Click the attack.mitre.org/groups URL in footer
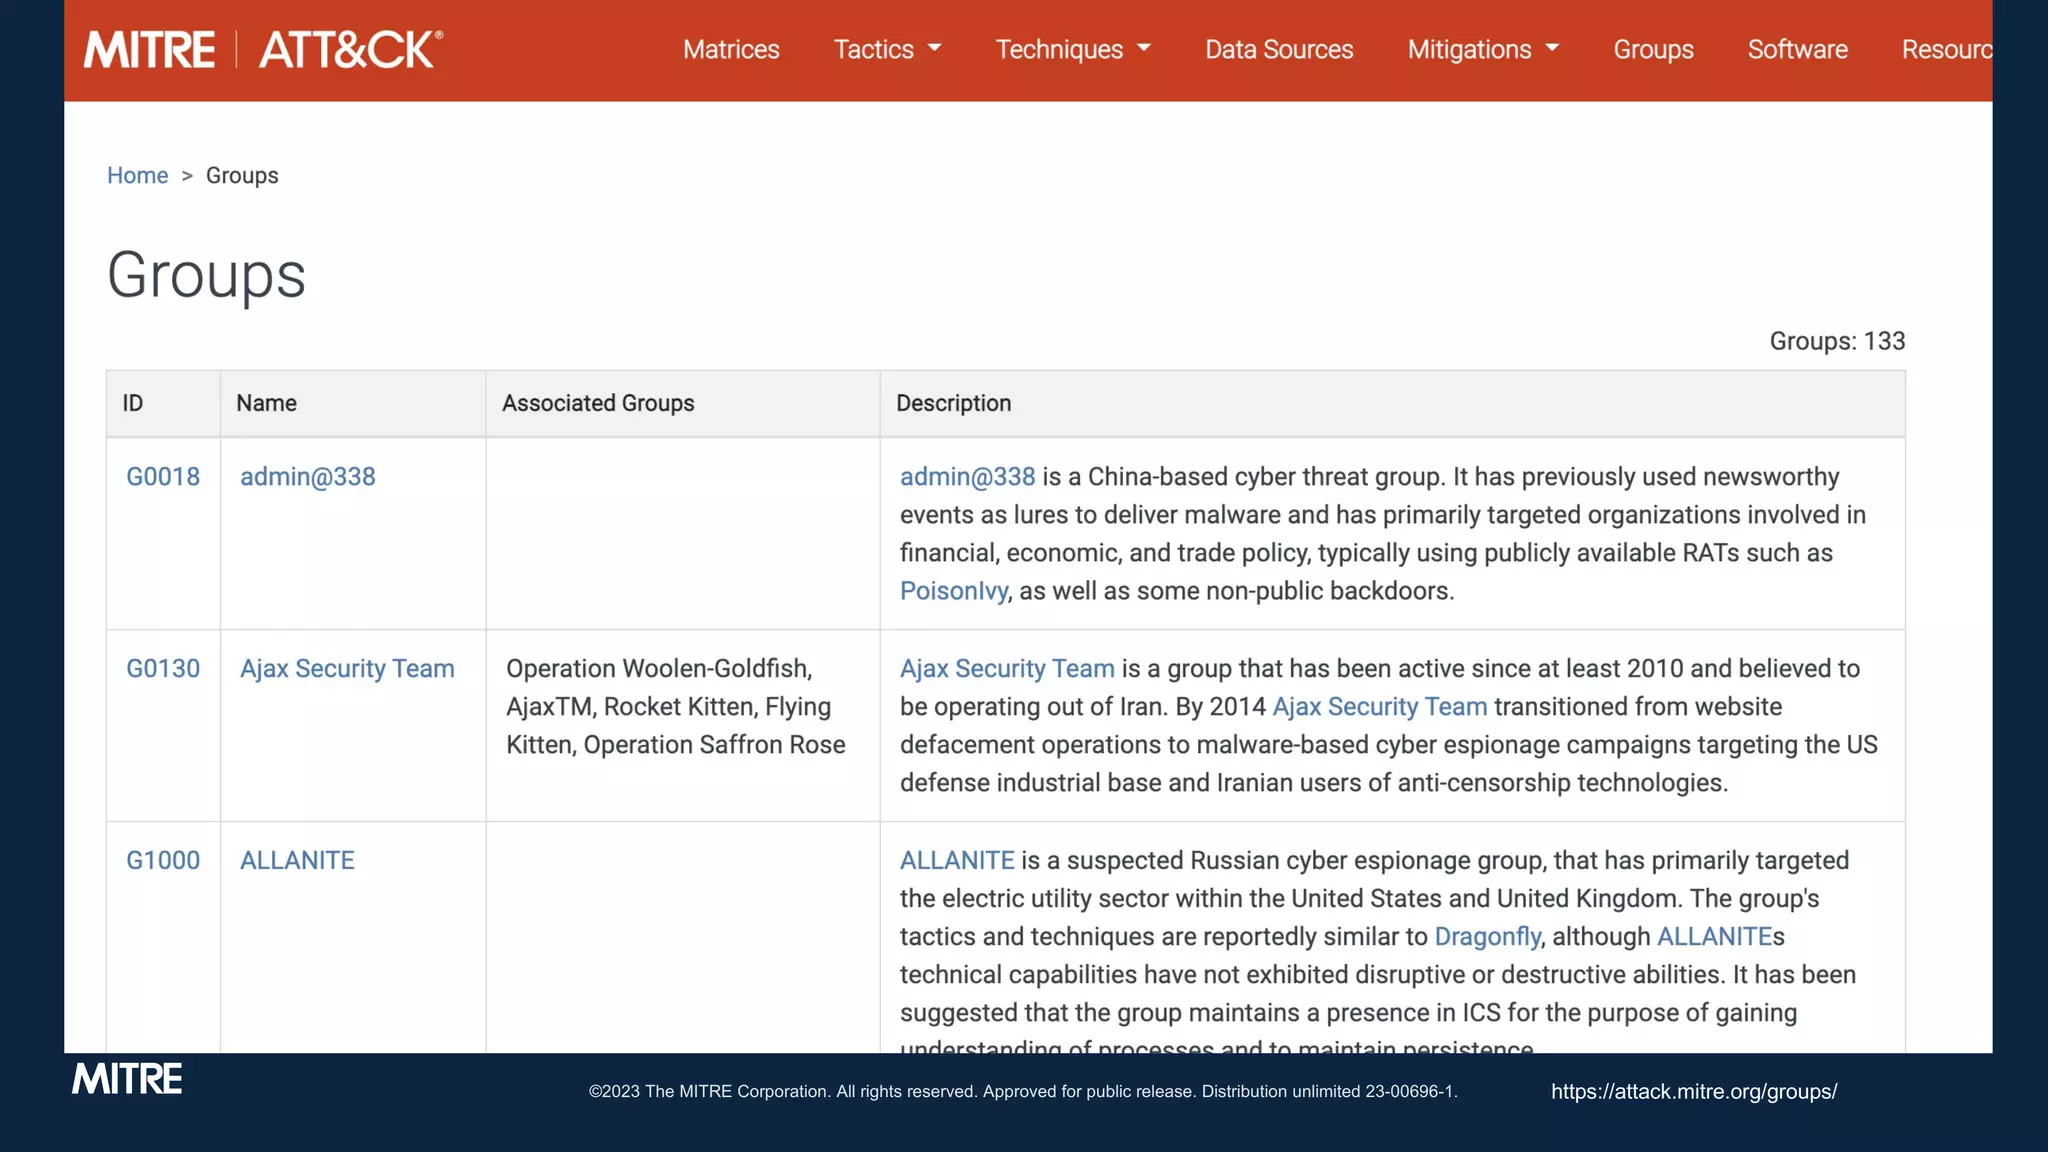This screenshot has width=2048, height=1152. (x=1694, y=1091)
